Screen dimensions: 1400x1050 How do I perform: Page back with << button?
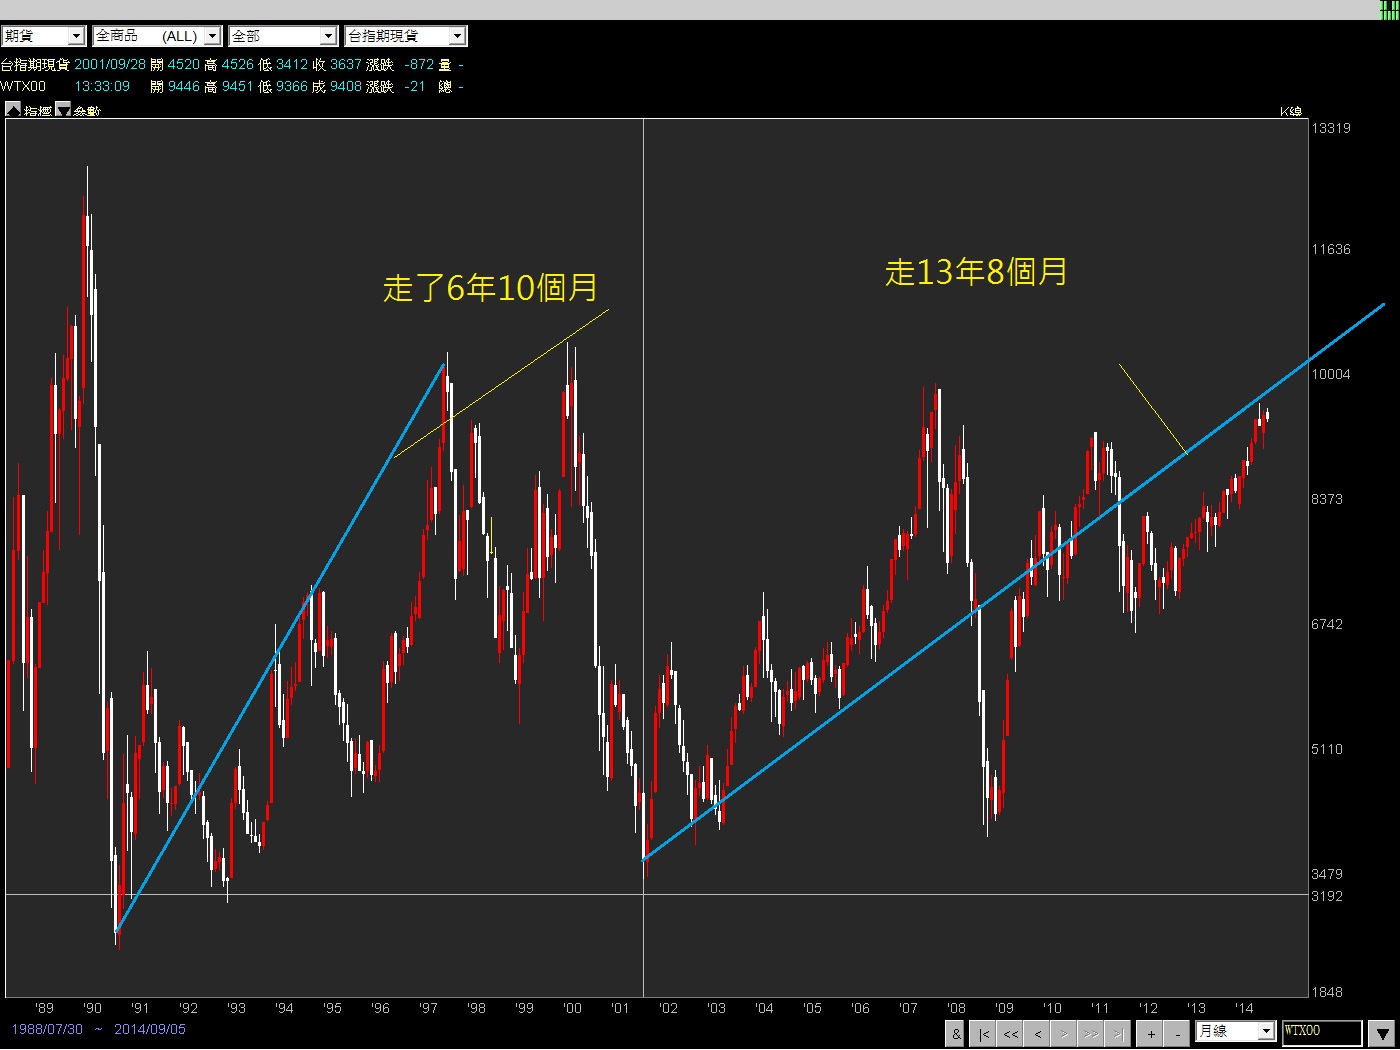point(1011,1034)
